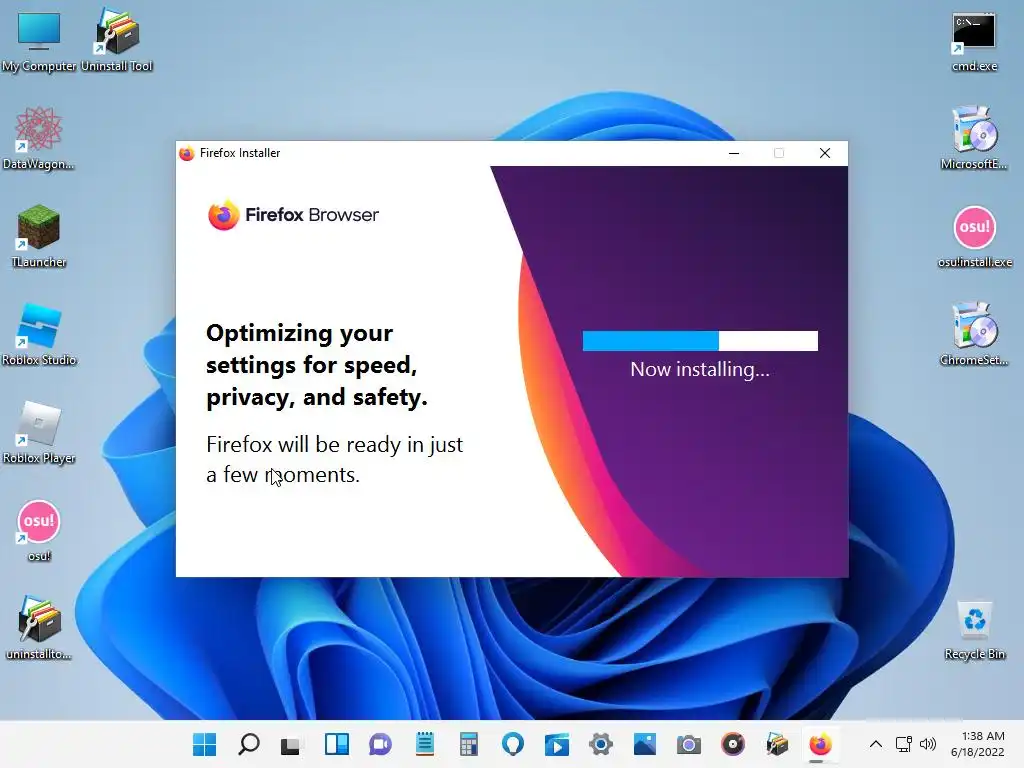Close the Firefox Installer window
Screen dimensions: 1024x768
click(x=825, y=153)
